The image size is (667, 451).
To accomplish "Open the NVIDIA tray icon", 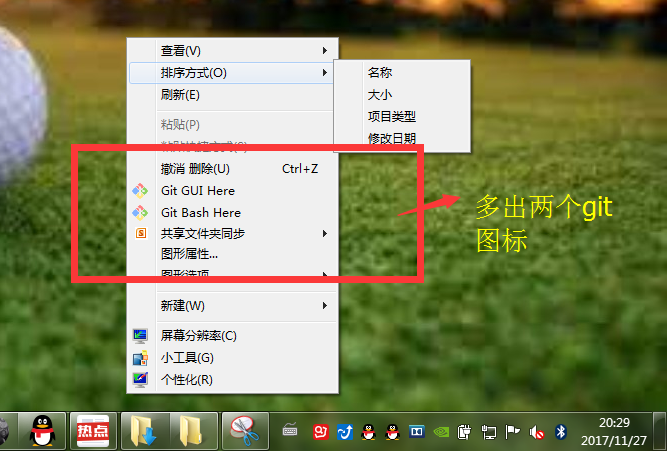I will coord(441,432).
